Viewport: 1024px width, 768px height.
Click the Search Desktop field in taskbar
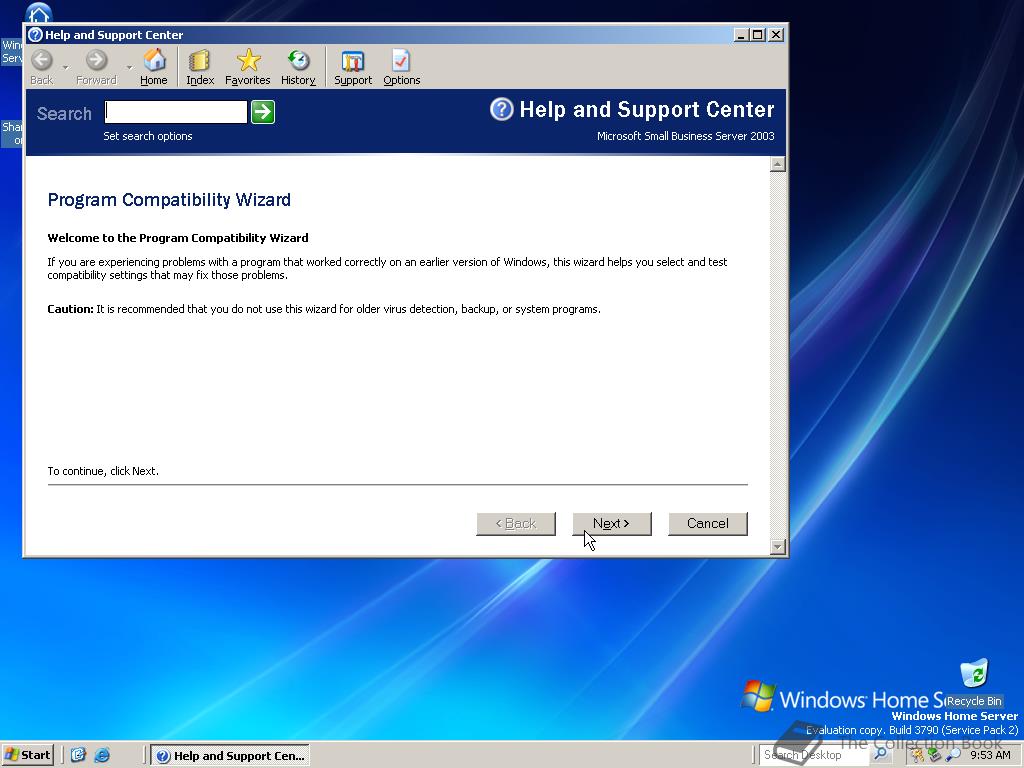click(814, 755)
